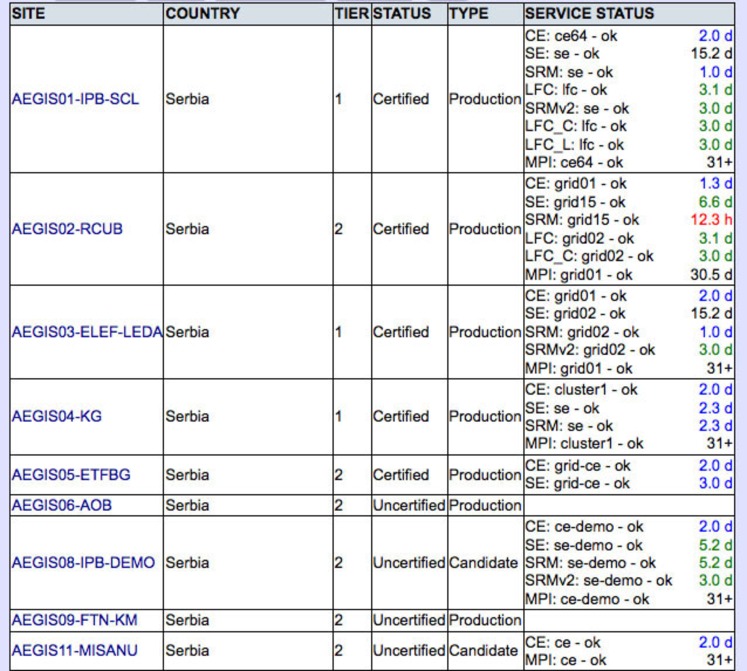Click 'SE: grid-ce - ok' service entry
Image resolution: width=747 pixels, height=671 pixels.
coord(577,483)
